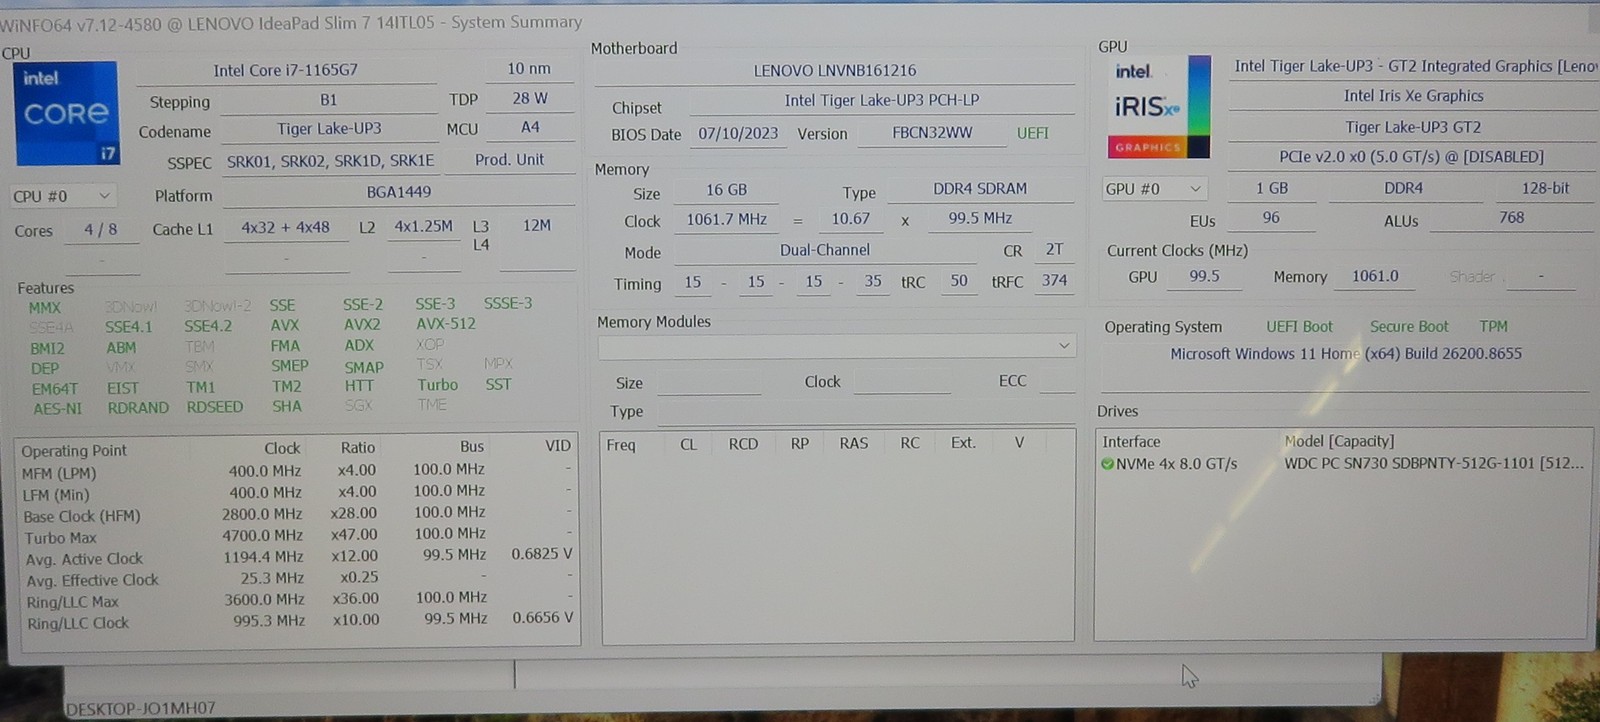1600x722 pixels.
Task: Select the ALUs 768 value
Action: [1511, 218]
